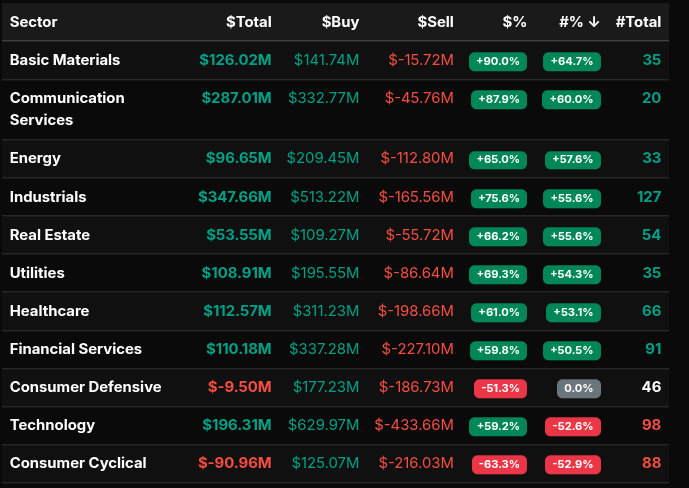
Task: Click the Consumer Defensive 0.0% gray badge
Action: [578, 388]
